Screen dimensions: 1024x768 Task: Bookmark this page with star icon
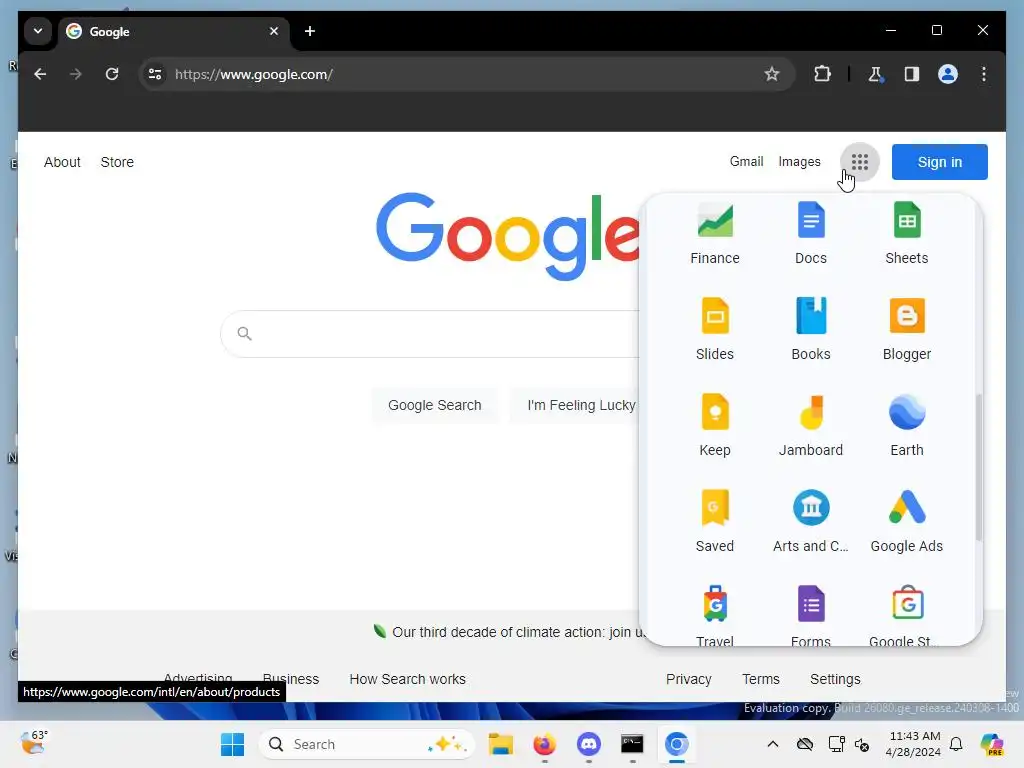pyautogui.click(x=771, y=74)
